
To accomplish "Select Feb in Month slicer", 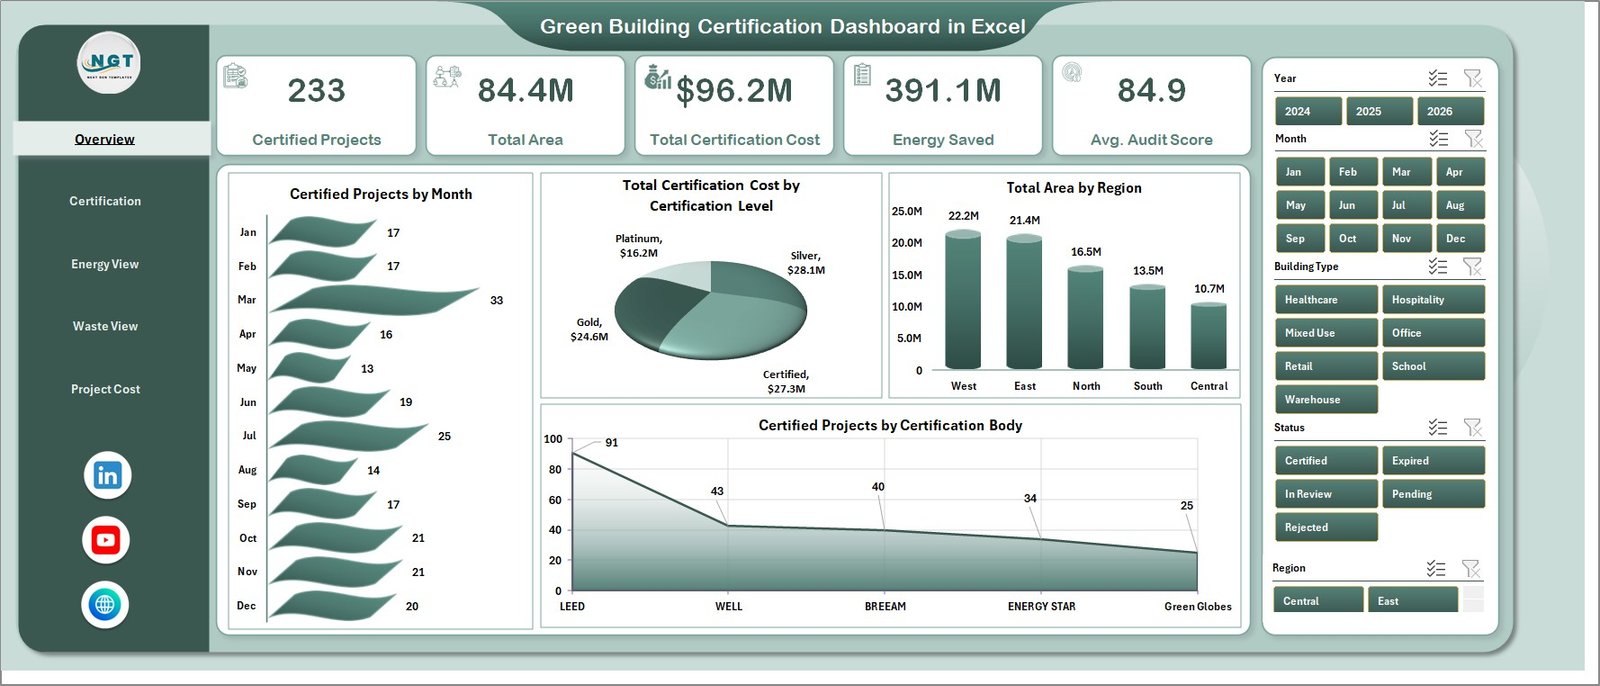I will pyautogui.click(x=1354, y=172).
